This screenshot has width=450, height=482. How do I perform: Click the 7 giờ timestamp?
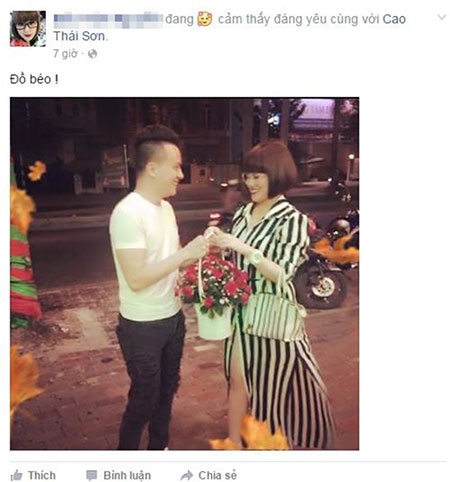tap(65, 53)
